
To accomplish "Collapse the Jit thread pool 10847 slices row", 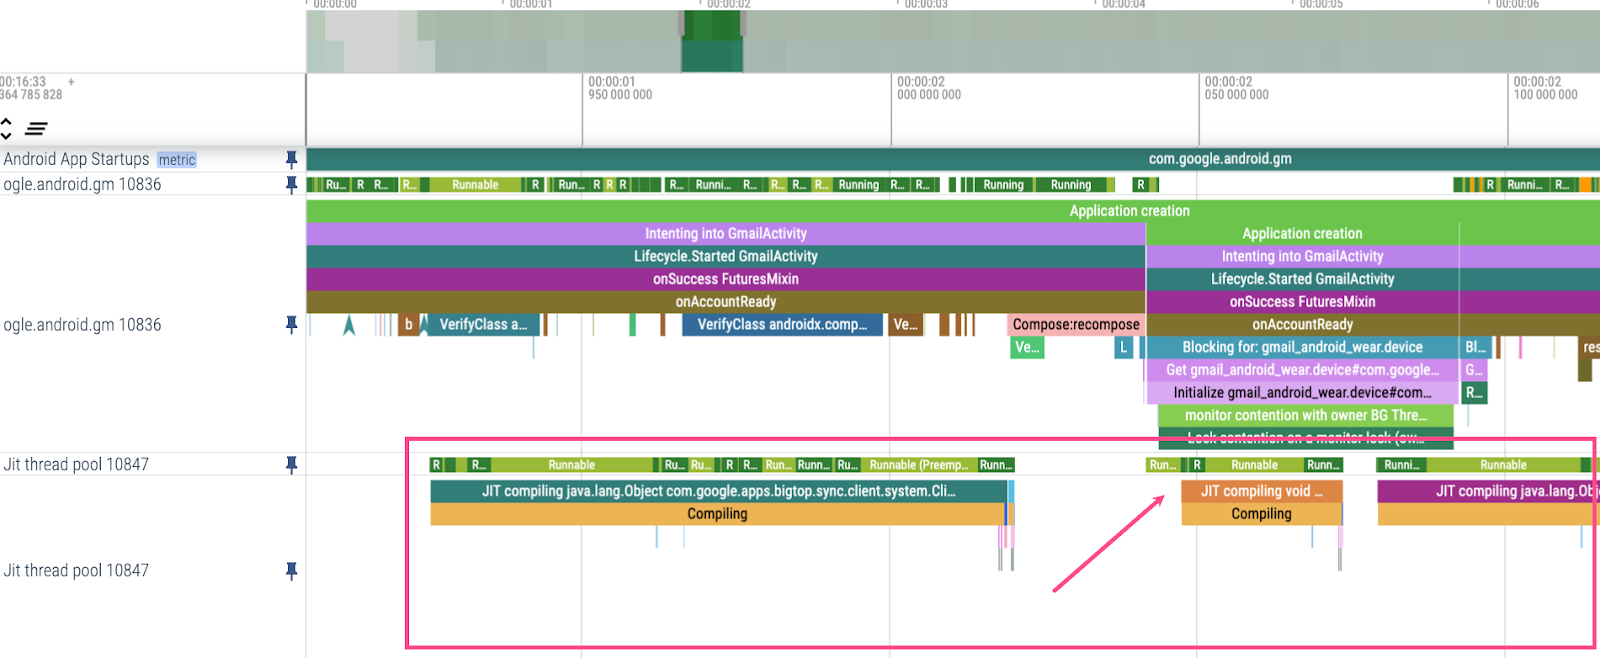I will coord(76,570).
